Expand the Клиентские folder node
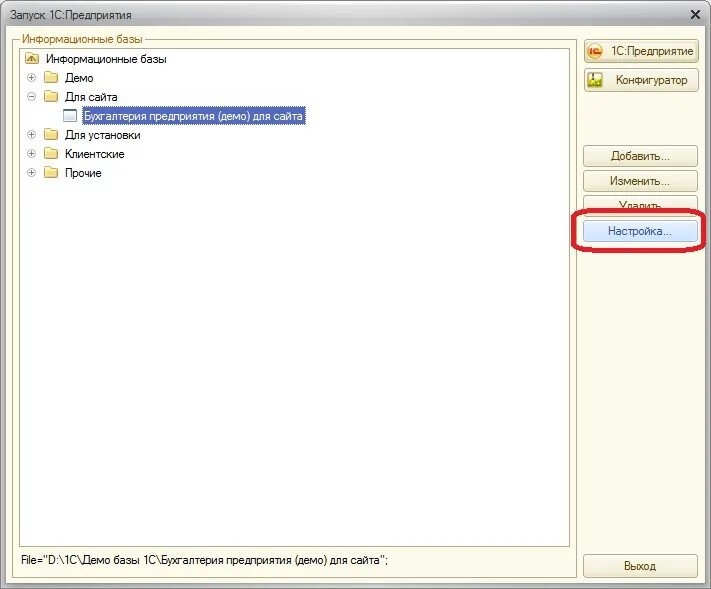Viewport: 711px width, 589px height. coord(31,154)
